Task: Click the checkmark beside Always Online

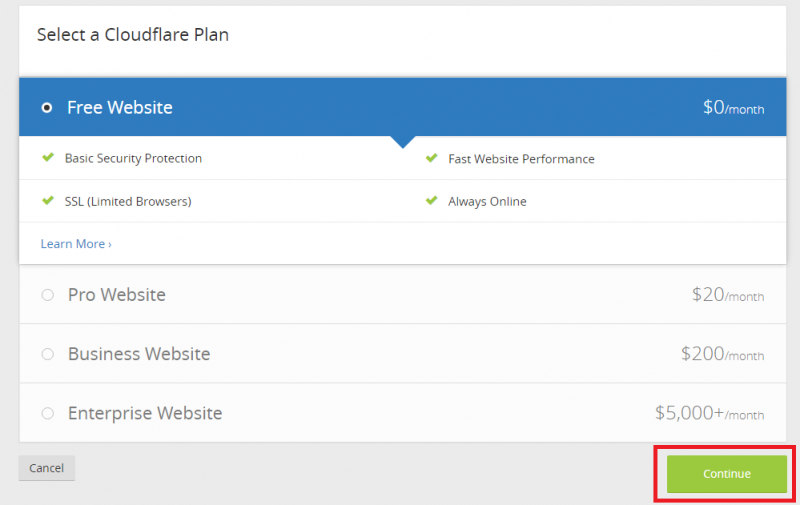Action: tap(432, 200)
